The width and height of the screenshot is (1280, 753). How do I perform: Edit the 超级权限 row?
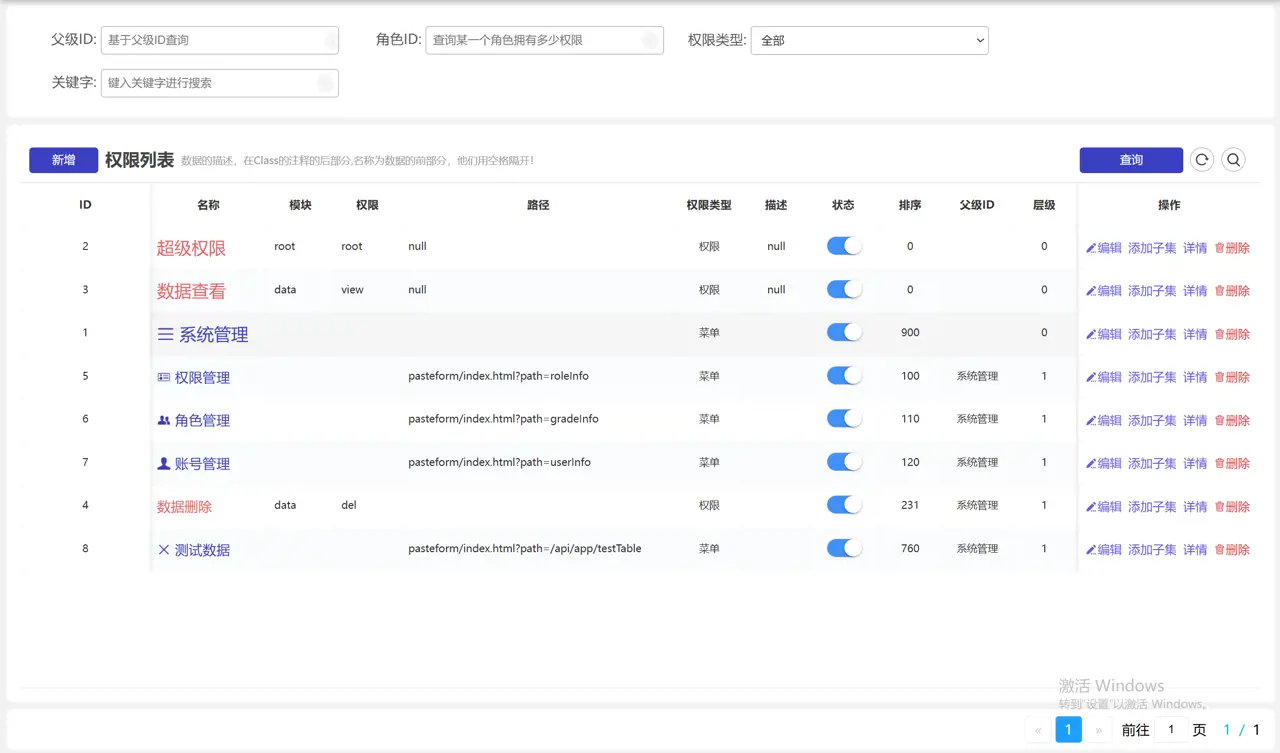[1104, 248]
